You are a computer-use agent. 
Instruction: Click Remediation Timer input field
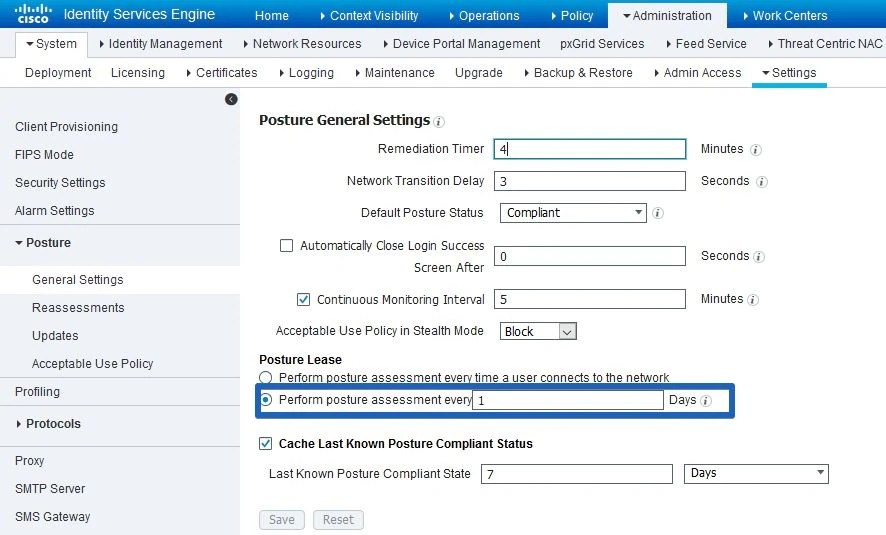590,149
